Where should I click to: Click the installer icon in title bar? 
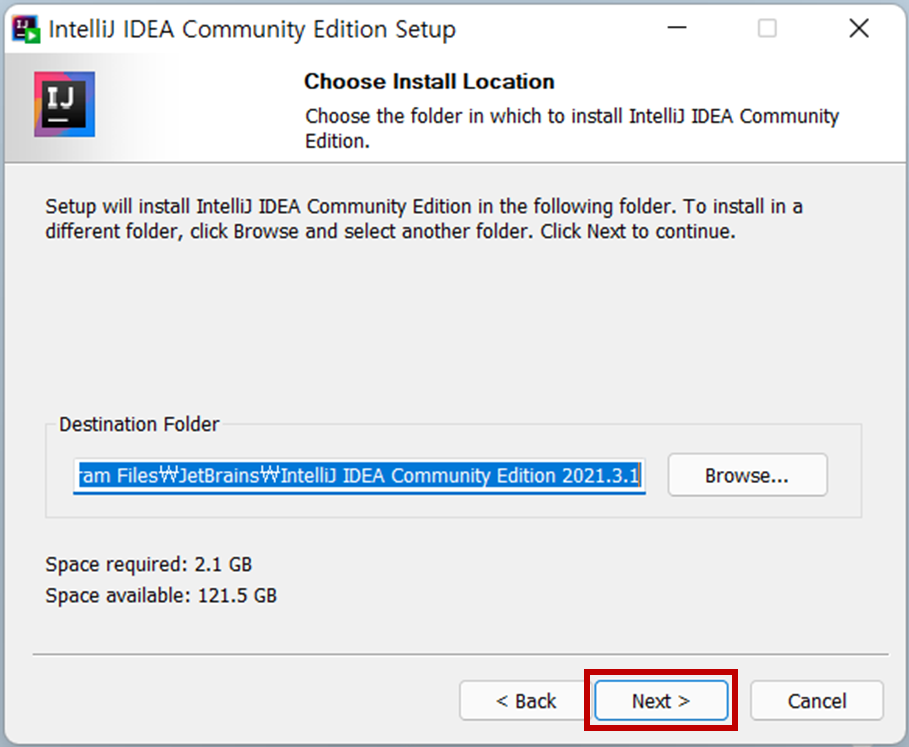click(x=26, y=29)
